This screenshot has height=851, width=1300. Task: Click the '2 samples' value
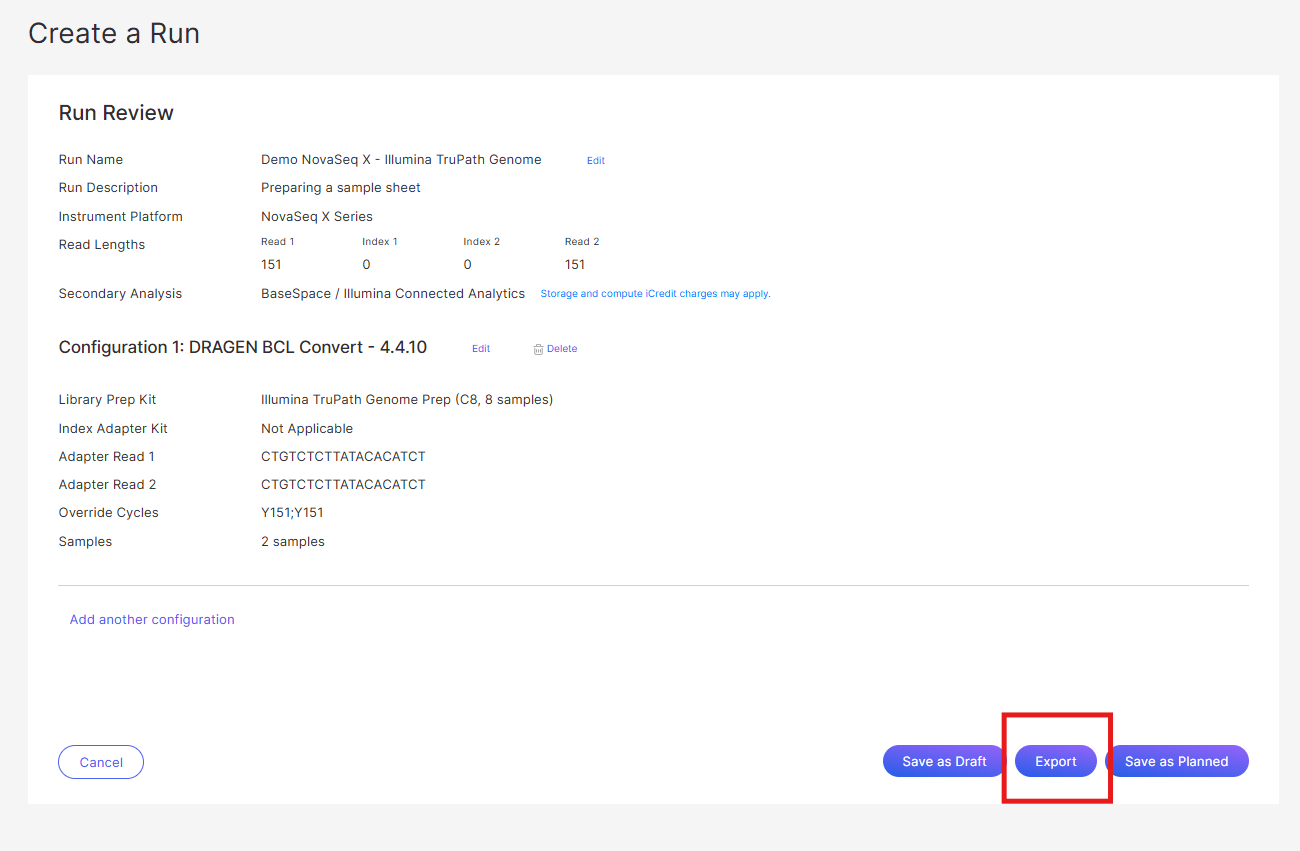[x=292, y=541]
